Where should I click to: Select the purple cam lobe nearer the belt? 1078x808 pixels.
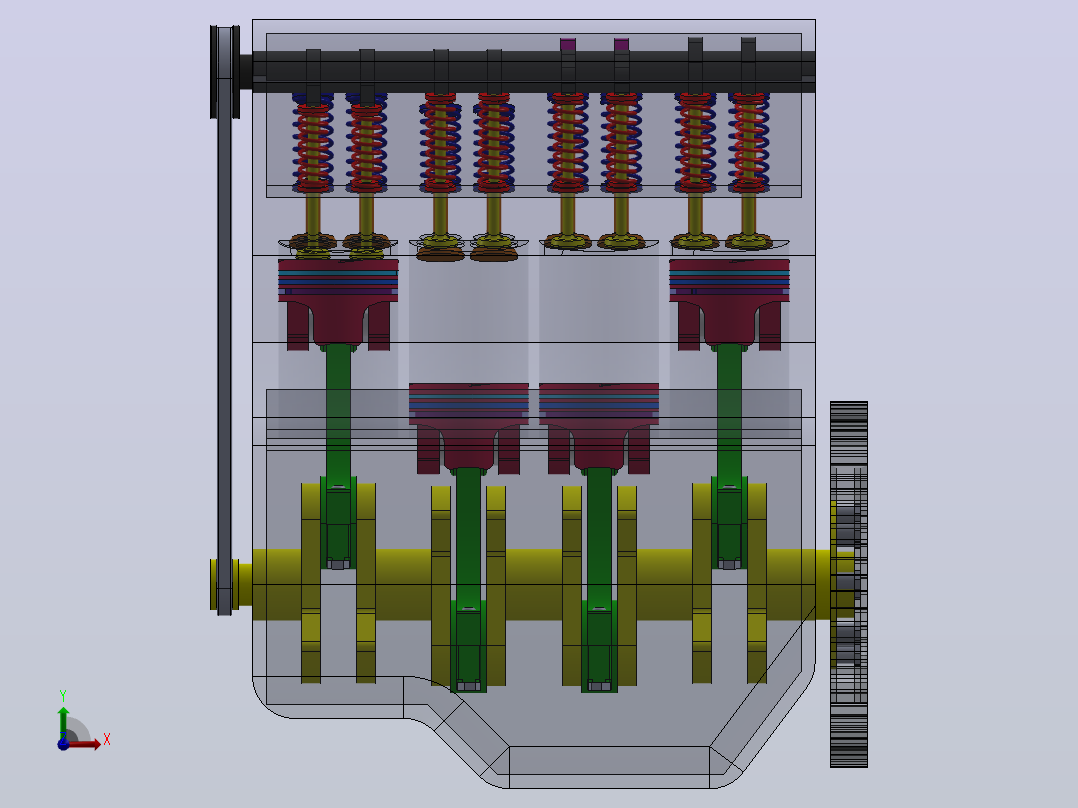(x=568, y=45)
